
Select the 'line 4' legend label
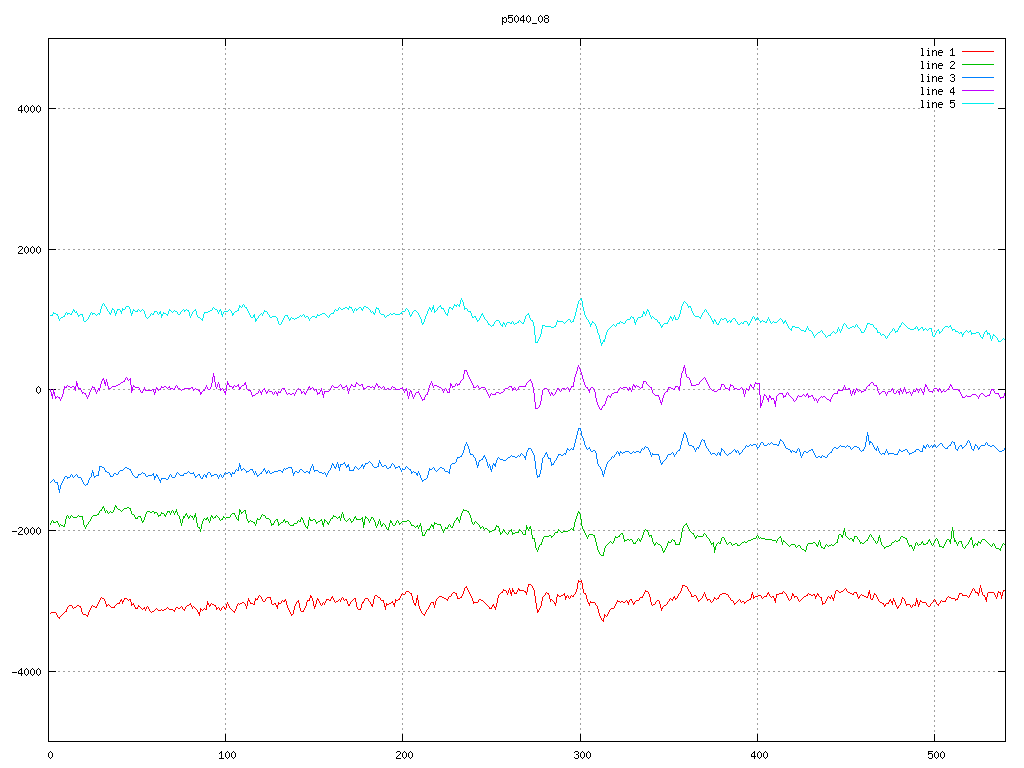937,91
